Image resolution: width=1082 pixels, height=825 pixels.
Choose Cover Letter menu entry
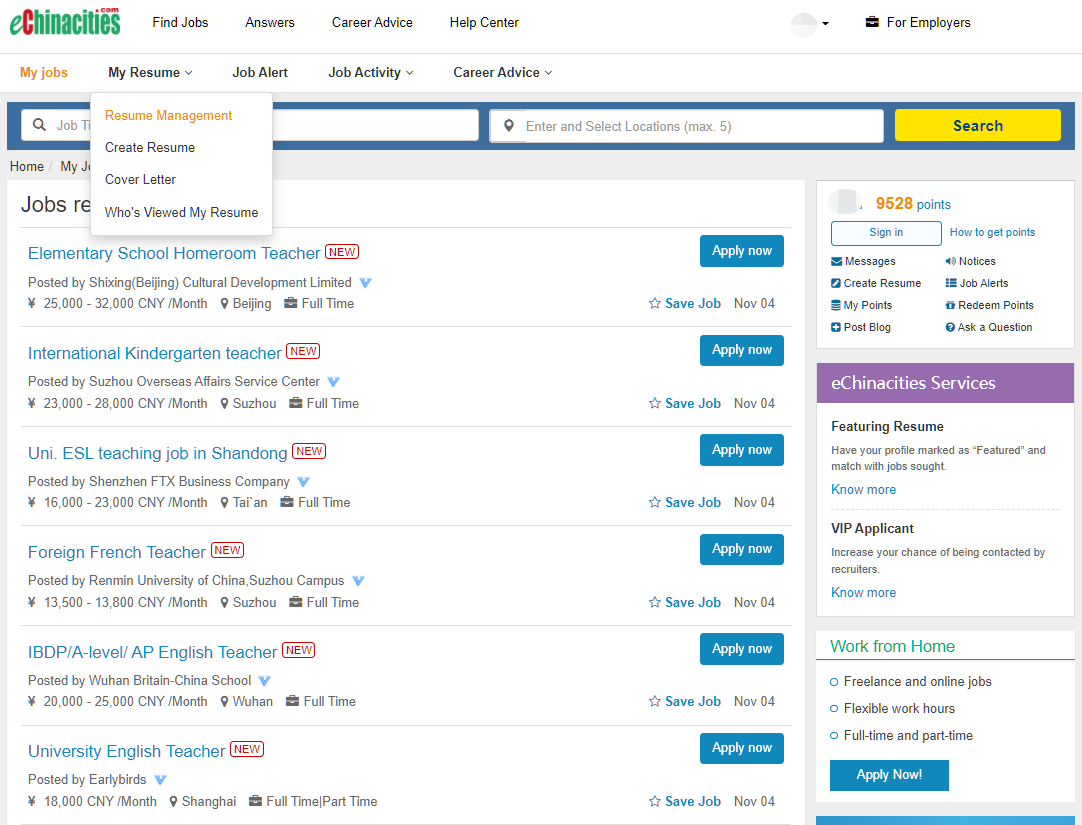pos(140,179)
